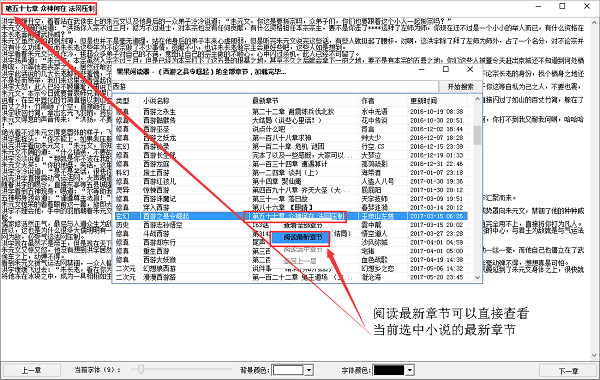Go to previous chapter with 上一章 button

[31, 370]
